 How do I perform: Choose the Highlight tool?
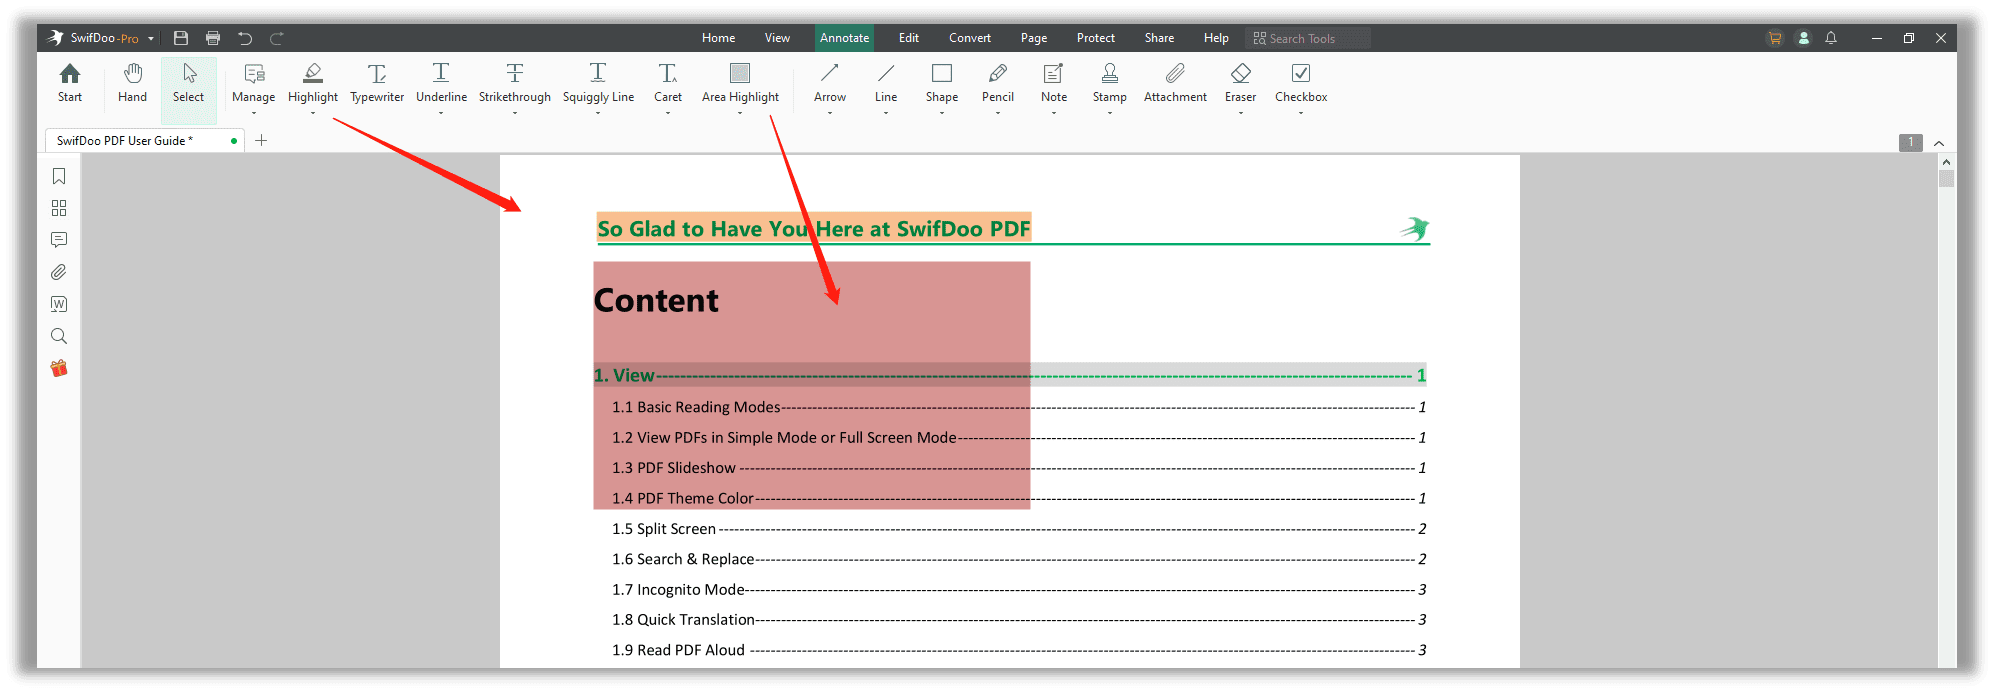click(313, 84)
